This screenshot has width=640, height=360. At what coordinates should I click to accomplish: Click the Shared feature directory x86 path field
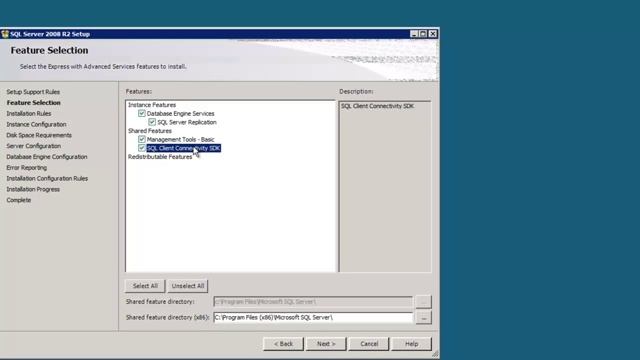313,317
